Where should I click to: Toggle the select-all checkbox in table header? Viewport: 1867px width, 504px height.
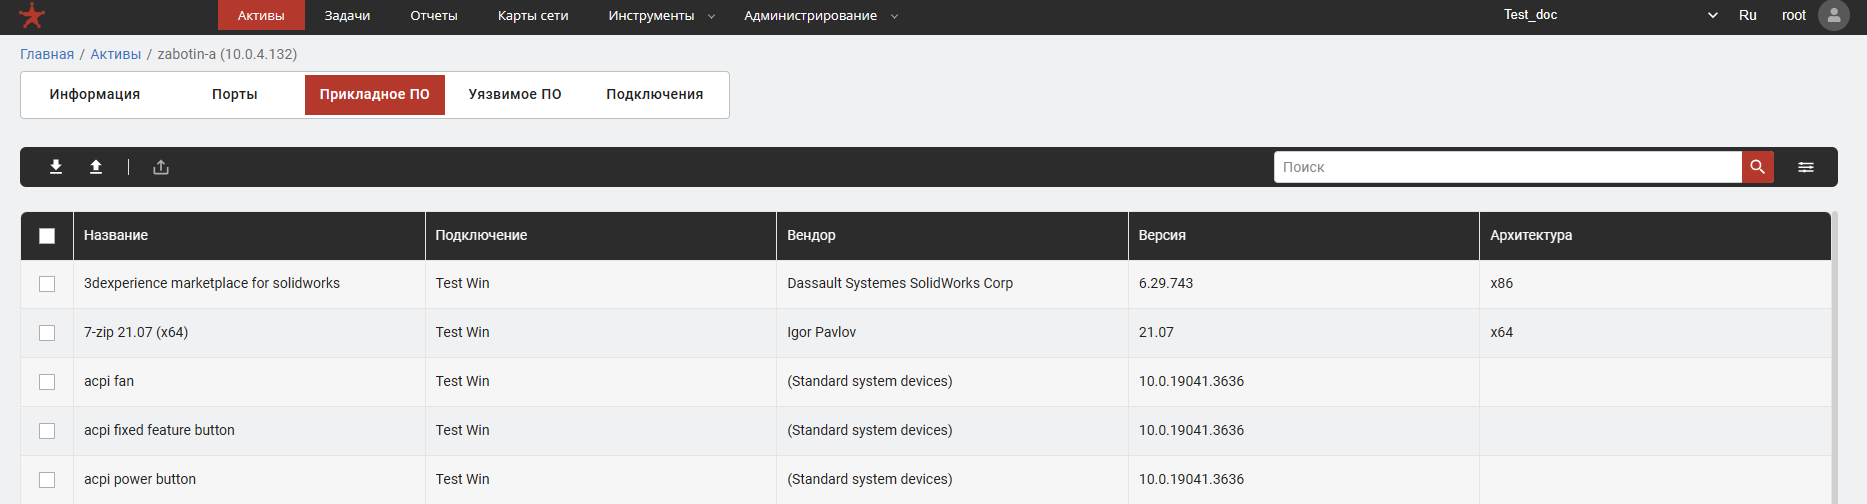[x=47, y=236]
